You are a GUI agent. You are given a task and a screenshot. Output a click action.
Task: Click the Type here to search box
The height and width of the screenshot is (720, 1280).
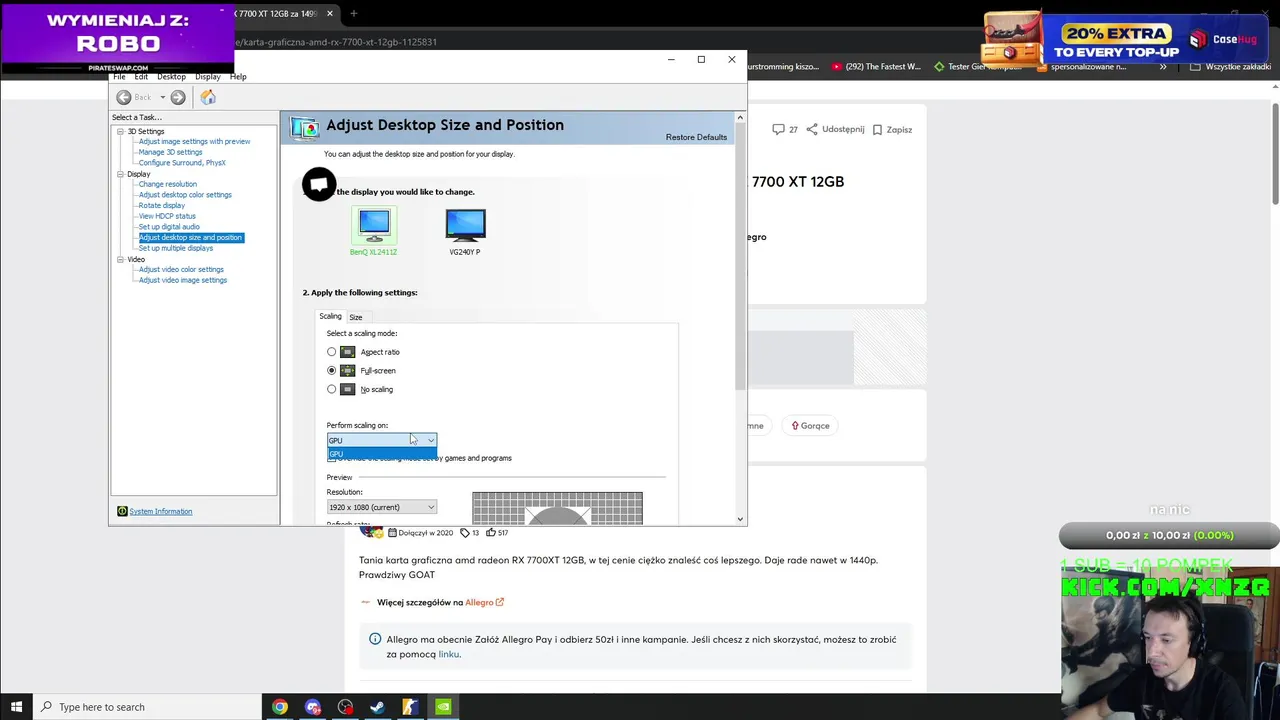click(x=148, y=707)
